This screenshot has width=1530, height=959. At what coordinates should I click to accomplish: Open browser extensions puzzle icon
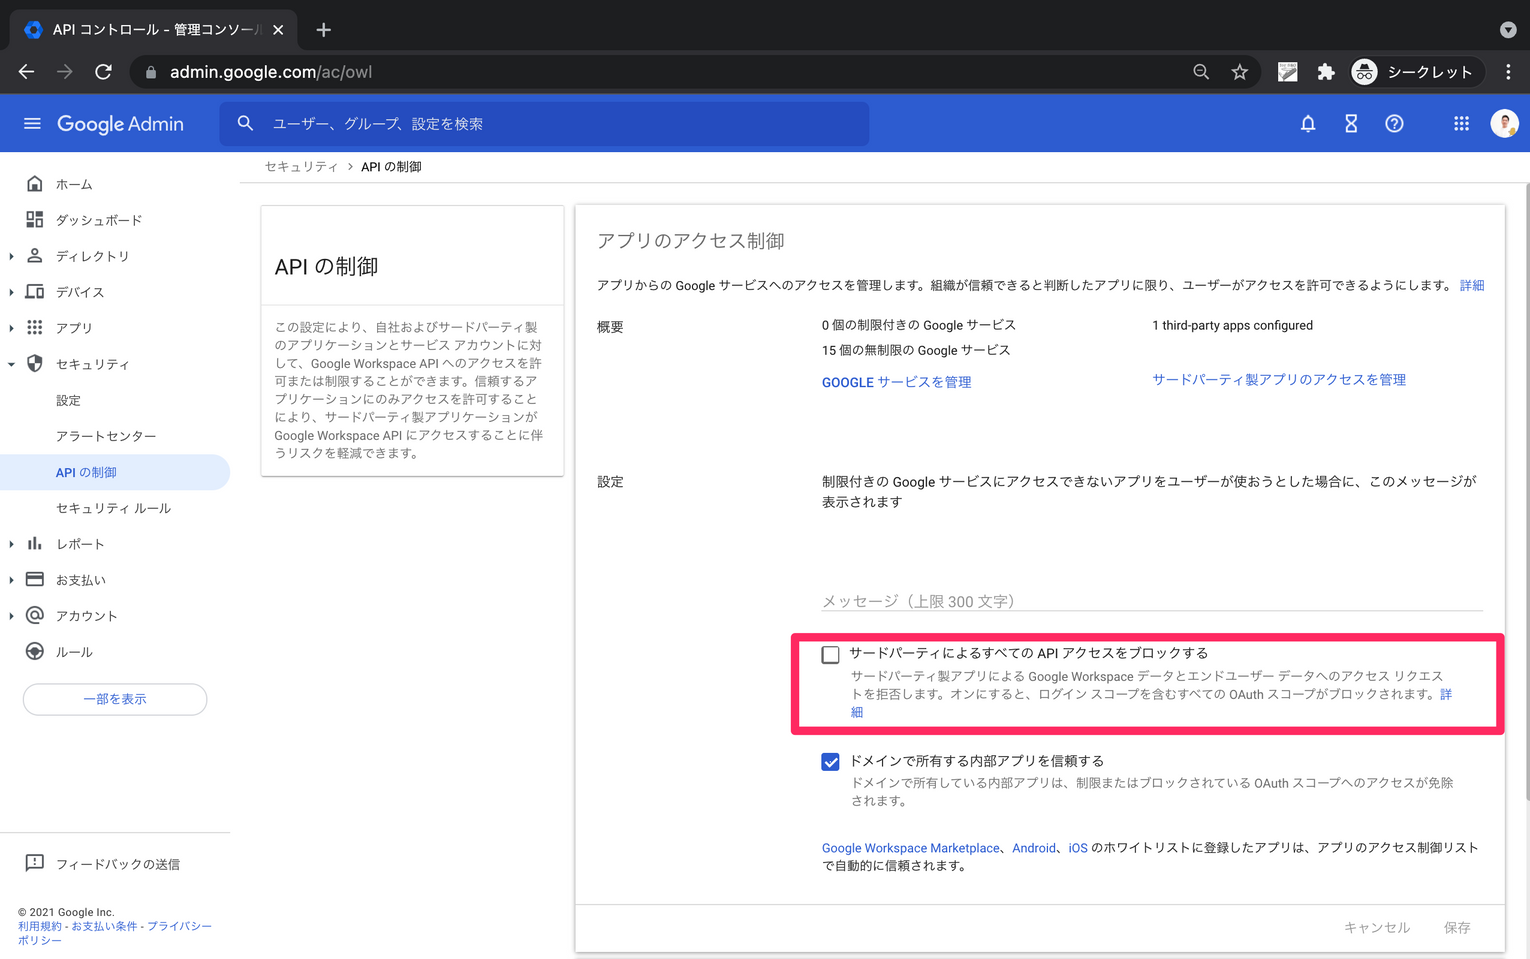point(1326,72)
